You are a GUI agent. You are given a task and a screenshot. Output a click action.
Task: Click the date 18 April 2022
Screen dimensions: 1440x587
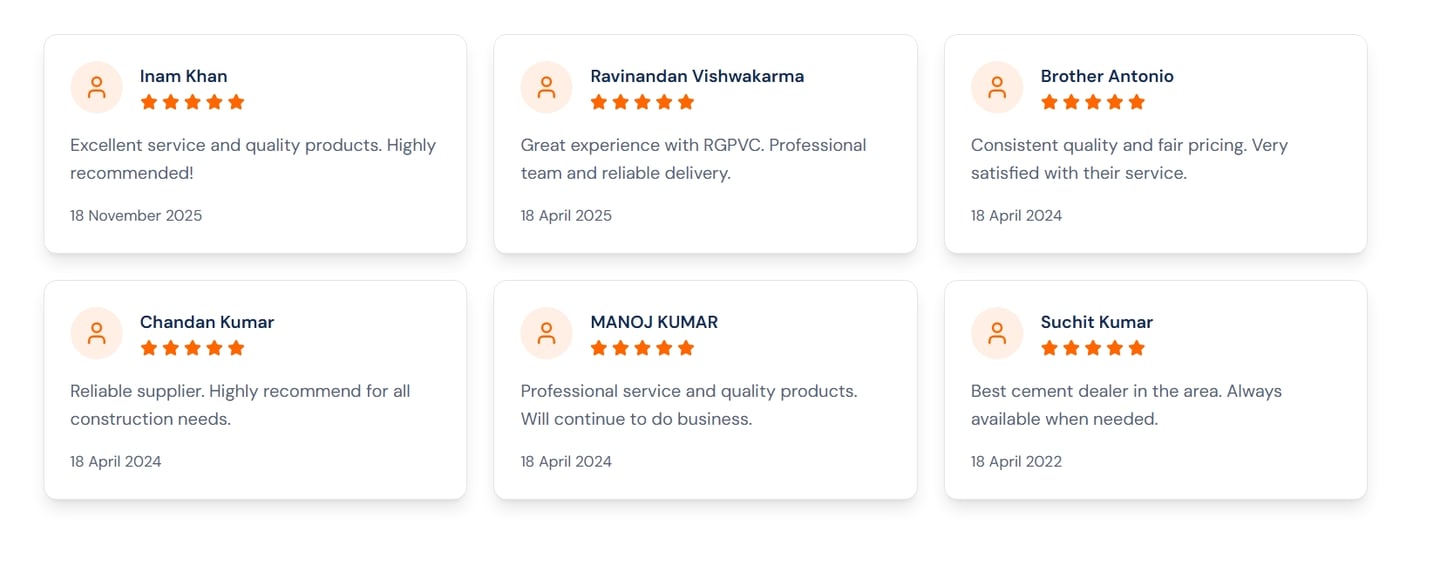click(x=1016, y=461)
